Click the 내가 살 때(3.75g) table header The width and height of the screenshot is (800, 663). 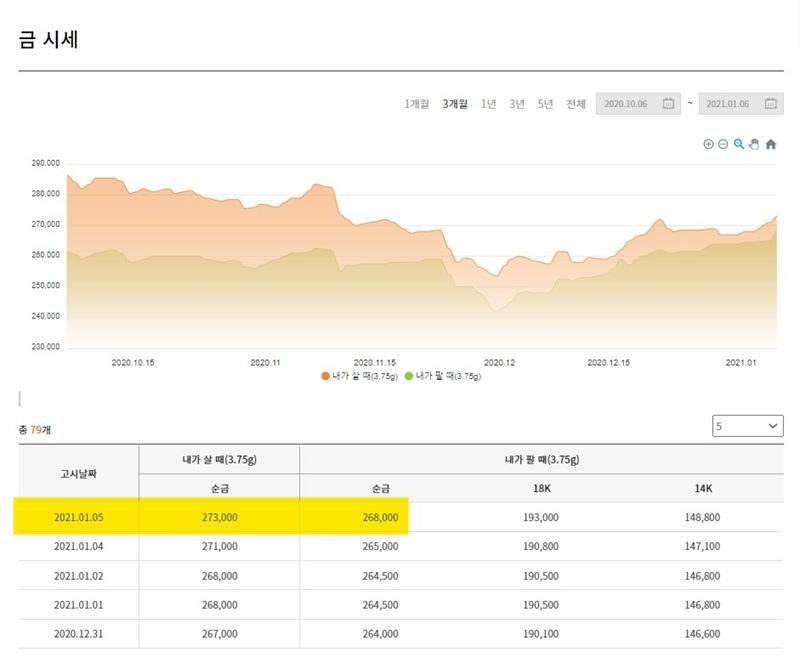point(219,459)
